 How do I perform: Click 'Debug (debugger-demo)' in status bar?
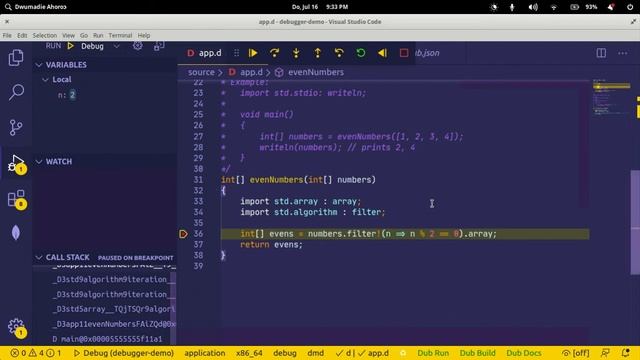tap(124, 353)
